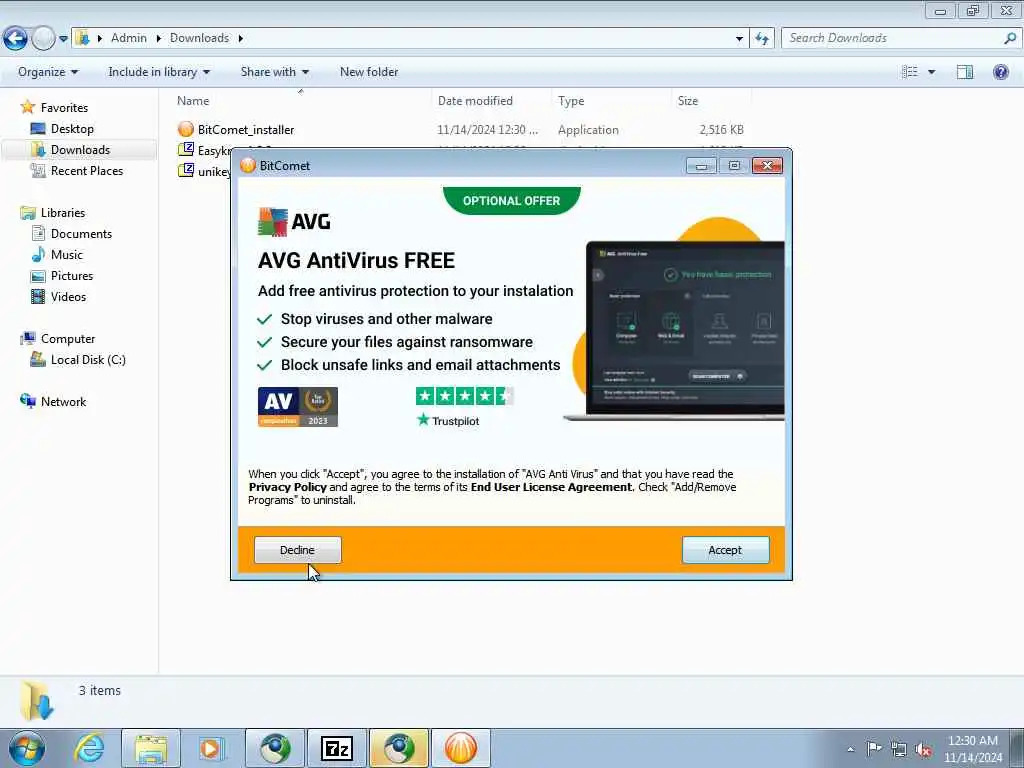1024x768 pixels.
Task: Open the Pictures library
Action: point(72,276)
